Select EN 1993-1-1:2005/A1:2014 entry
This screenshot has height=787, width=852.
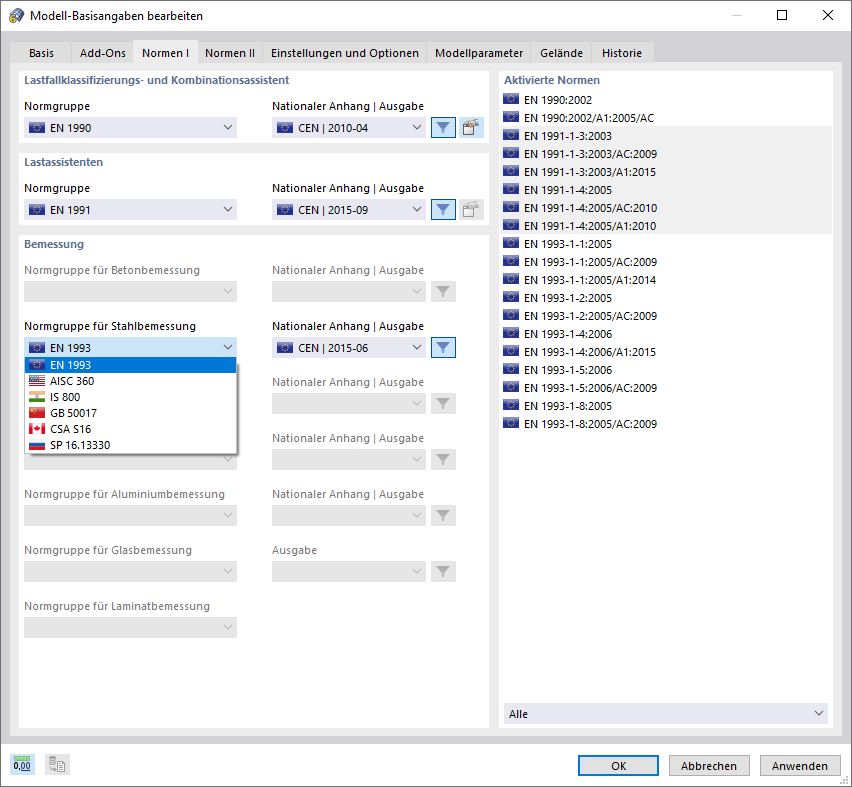(x=666, y=279)
